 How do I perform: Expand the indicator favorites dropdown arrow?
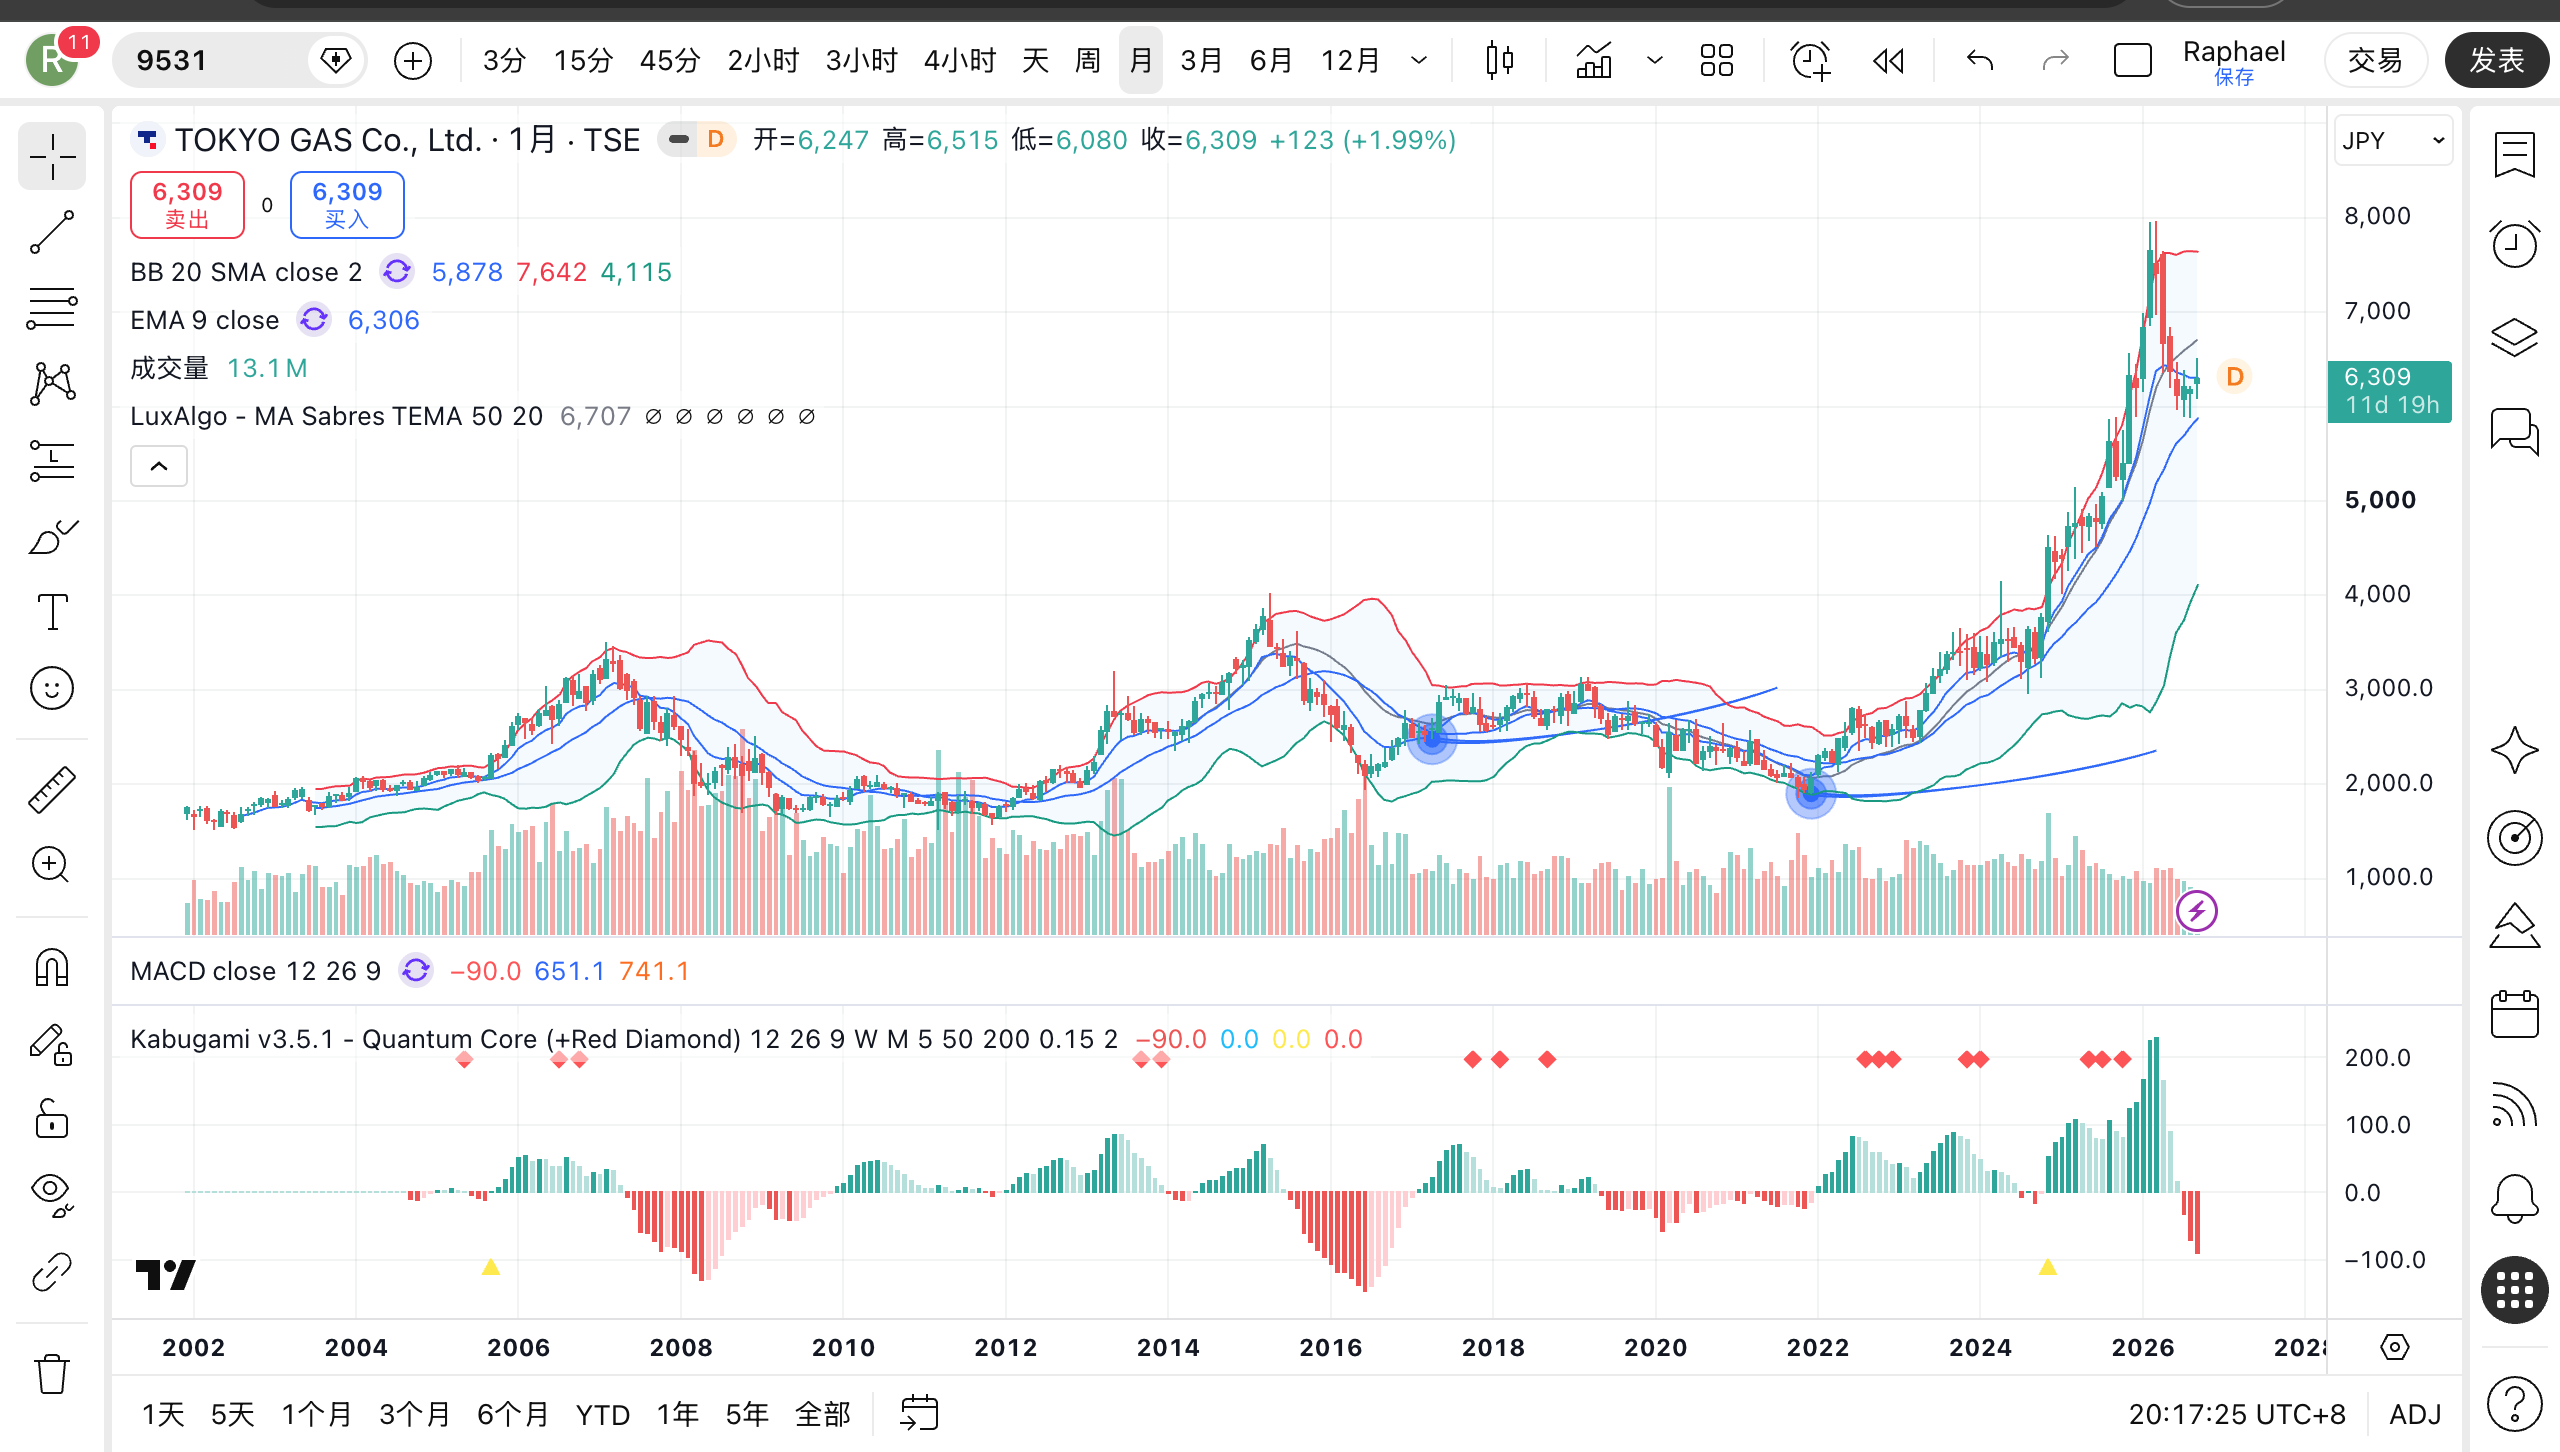1655,60
